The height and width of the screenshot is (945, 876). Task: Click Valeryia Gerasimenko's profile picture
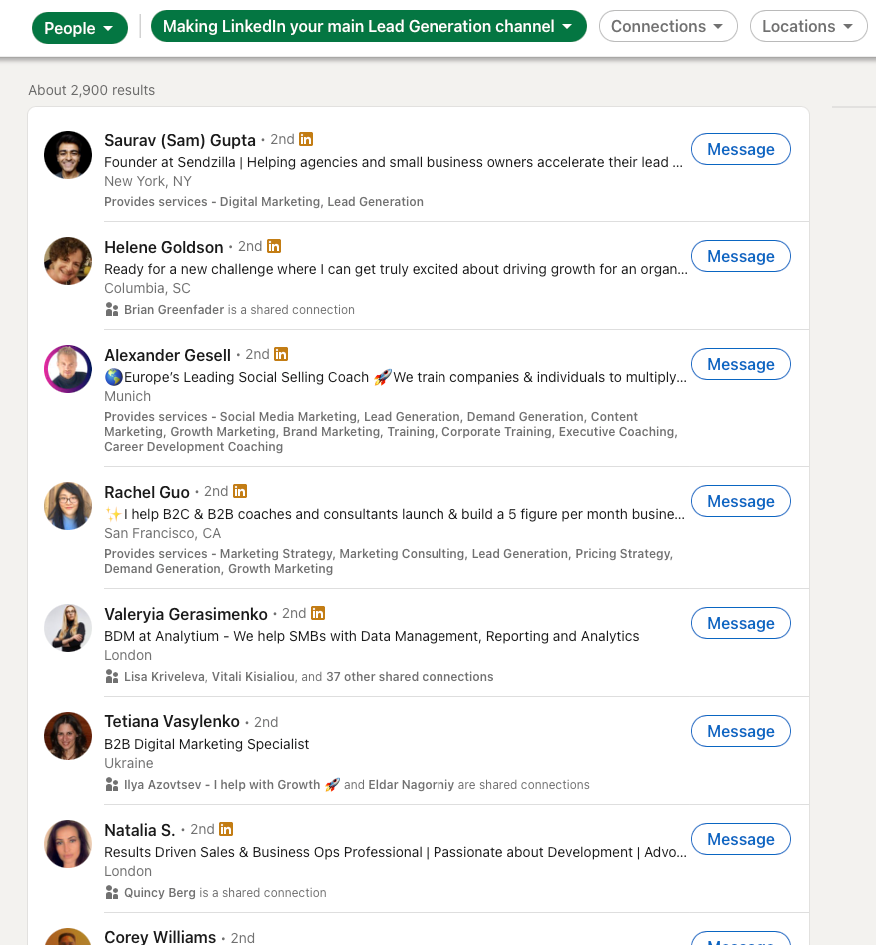click(68, 628)
